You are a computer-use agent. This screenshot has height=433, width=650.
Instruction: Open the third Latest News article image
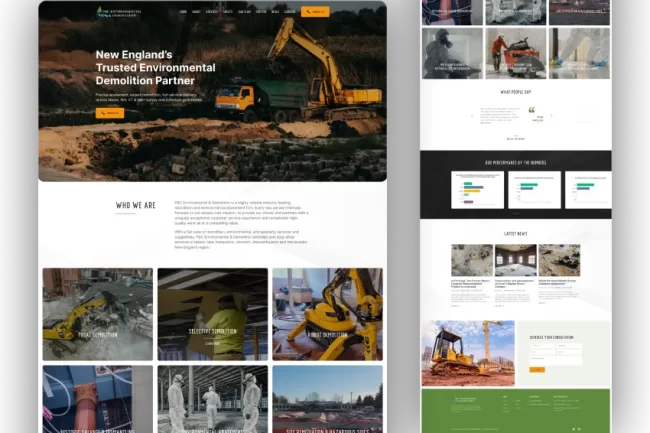[x=559, y=260]
